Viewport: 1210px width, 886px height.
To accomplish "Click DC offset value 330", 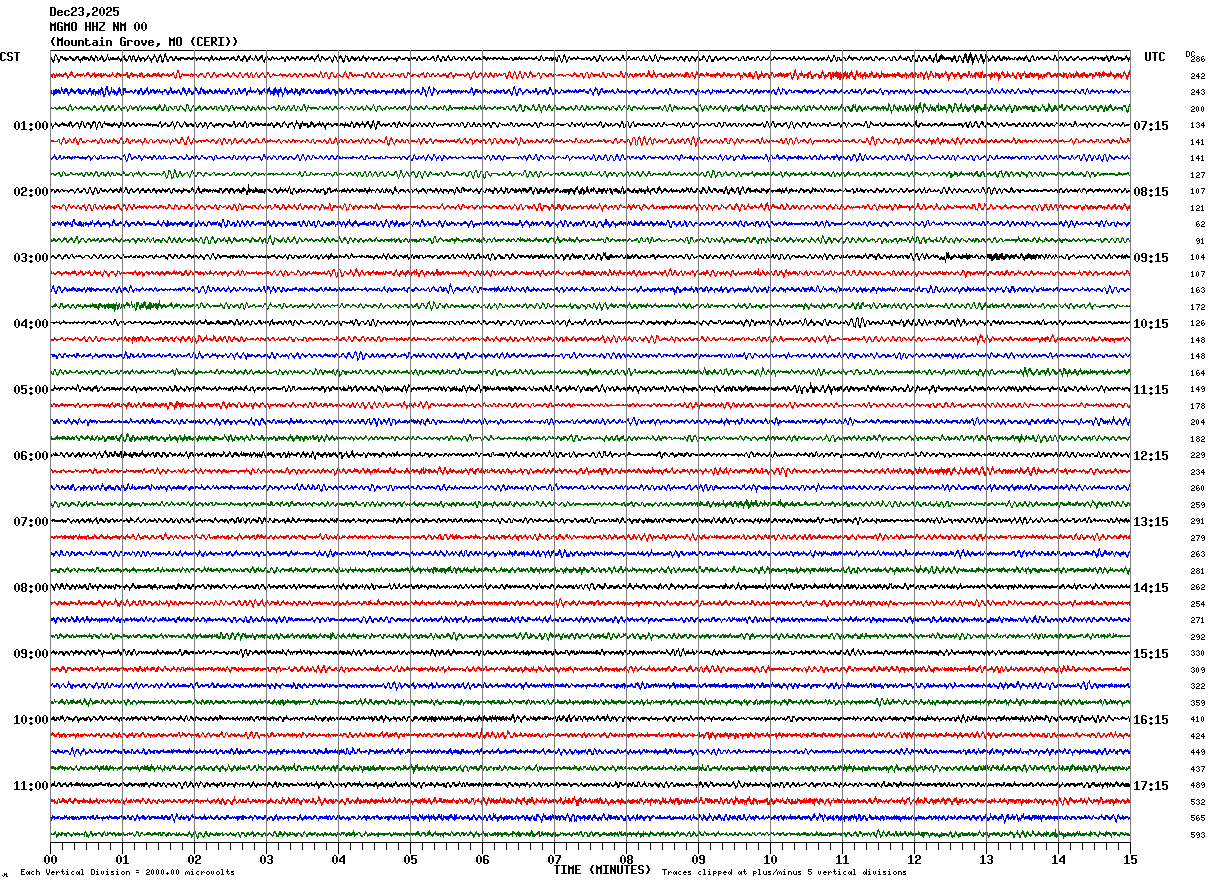I will [1198, 654].
